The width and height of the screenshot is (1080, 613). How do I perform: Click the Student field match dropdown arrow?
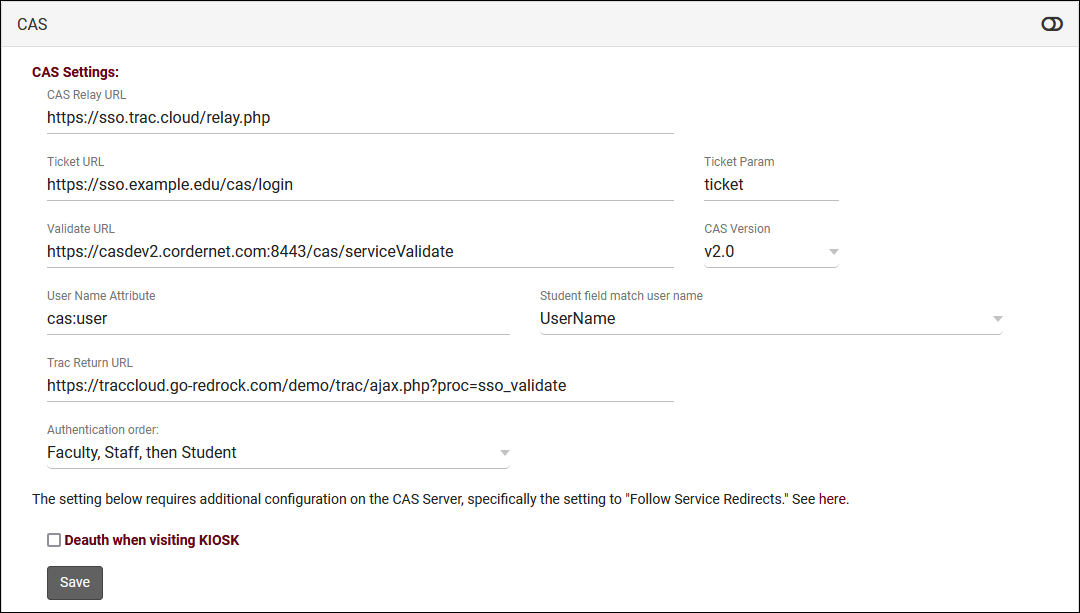click(x=996, y=319)
